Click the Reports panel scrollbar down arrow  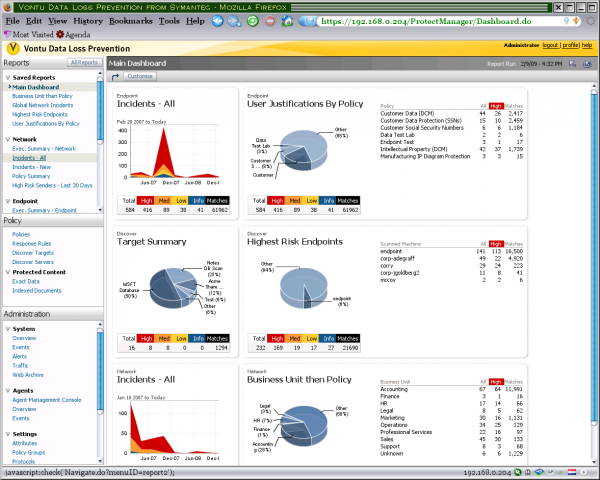100,210
